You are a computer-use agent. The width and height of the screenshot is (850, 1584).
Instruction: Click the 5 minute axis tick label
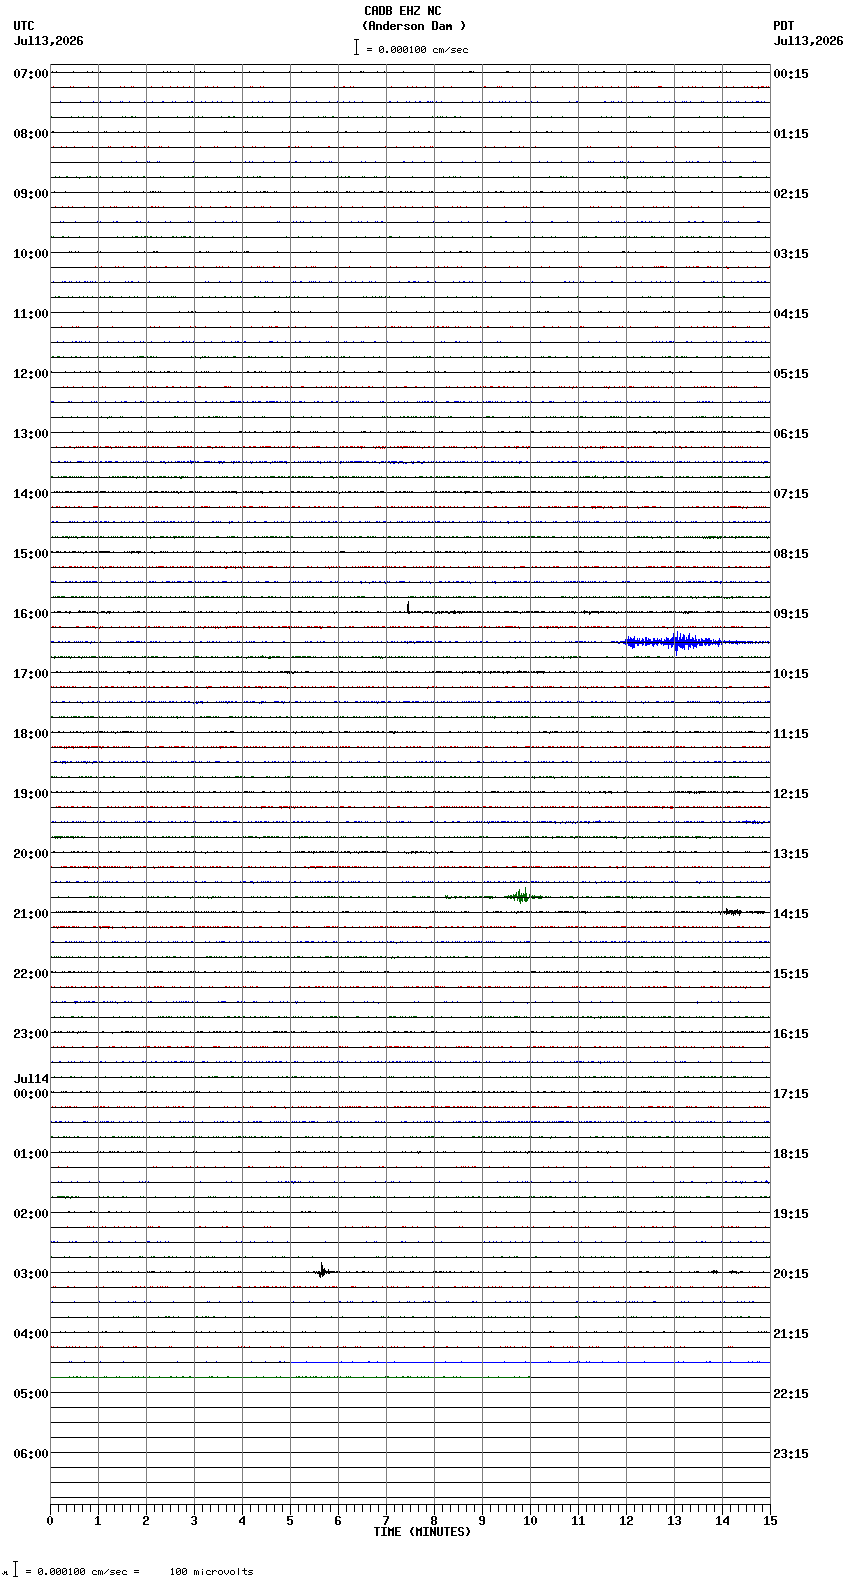click(x=290, y=1521)
